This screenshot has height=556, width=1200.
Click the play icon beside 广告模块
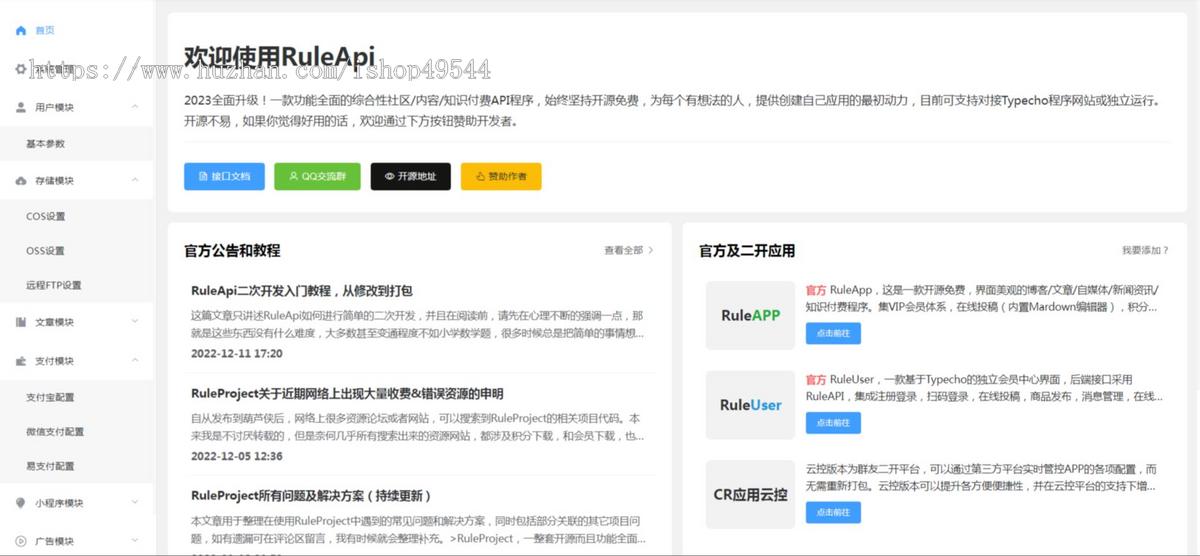tap(21, 541)
